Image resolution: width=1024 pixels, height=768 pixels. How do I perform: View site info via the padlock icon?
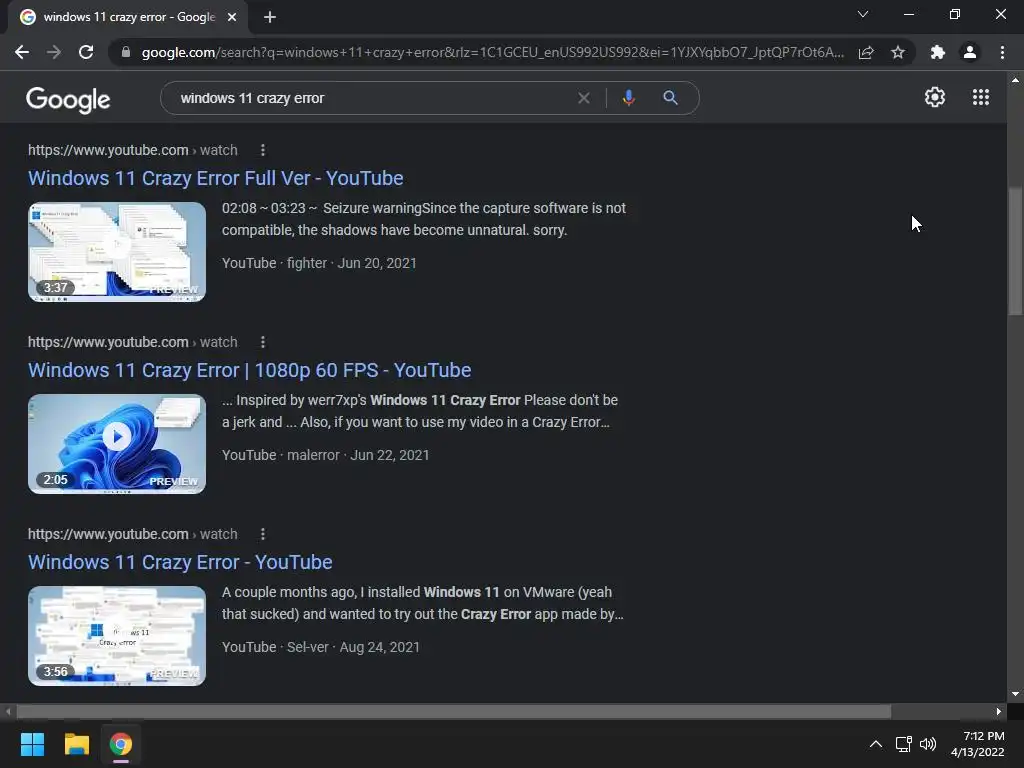point(126,52)
